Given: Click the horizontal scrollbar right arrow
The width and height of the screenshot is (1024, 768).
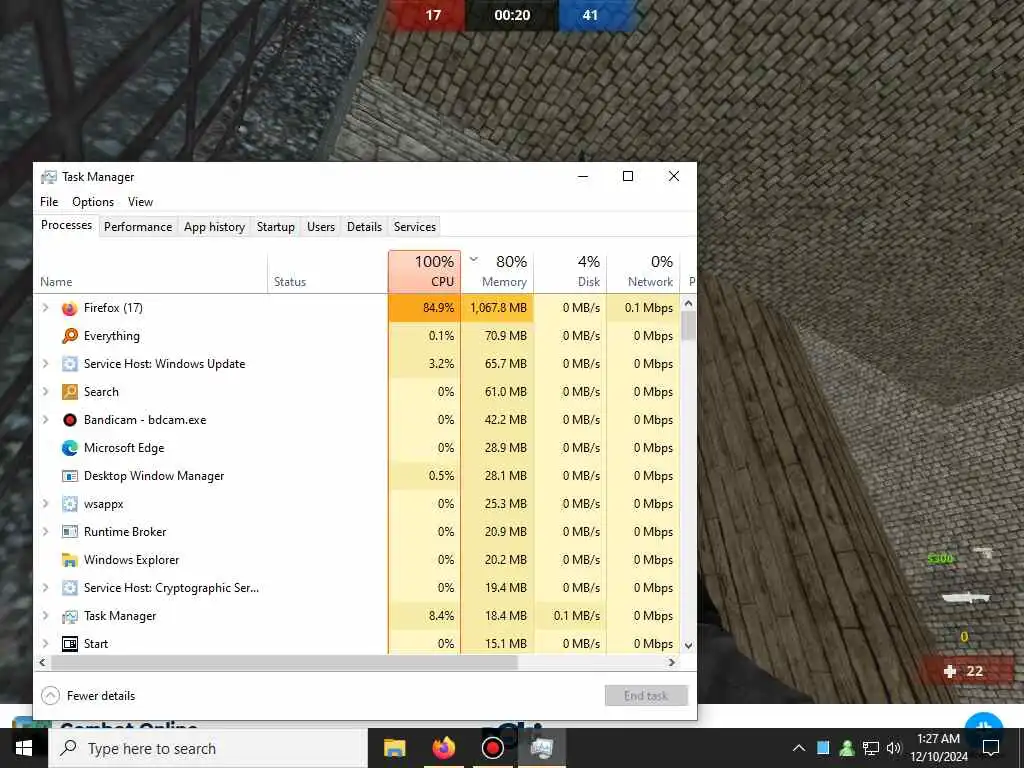Looking at the screenshot, I should point(672,662).
